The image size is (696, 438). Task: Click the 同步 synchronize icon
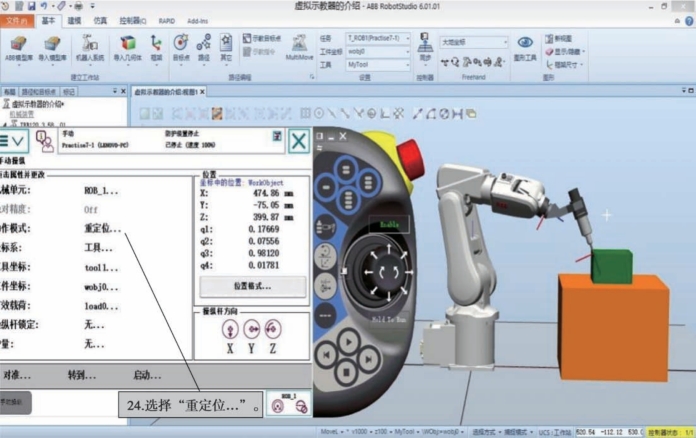(x=425, y=47)
